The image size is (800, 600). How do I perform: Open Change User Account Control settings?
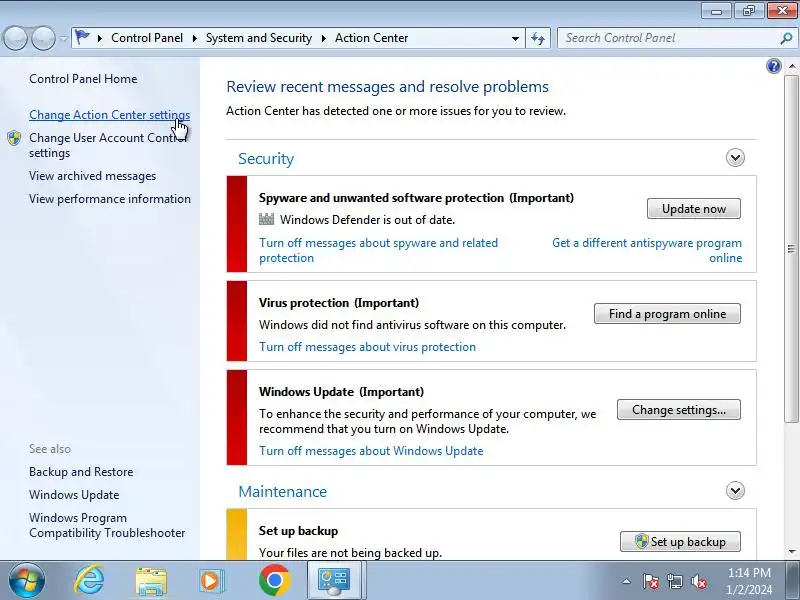coord(108,145)
